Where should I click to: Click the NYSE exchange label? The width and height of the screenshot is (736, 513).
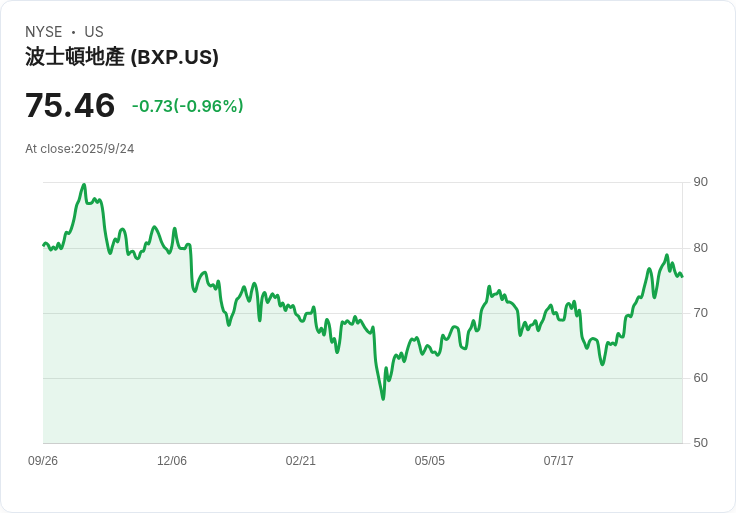pos(44,32)
